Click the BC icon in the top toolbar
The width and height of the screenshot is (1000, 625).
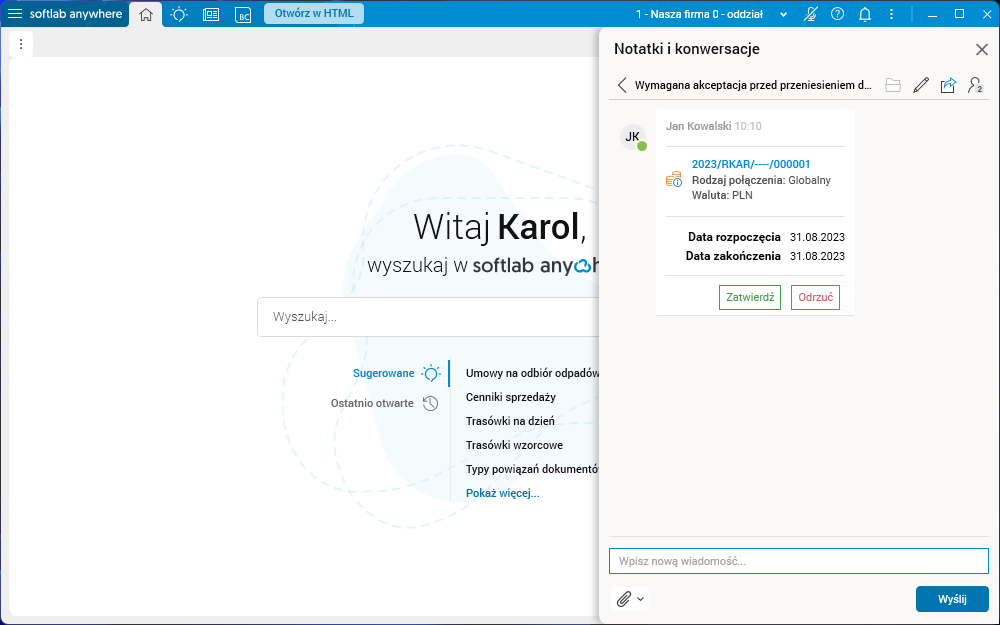pyautogui.click(x=242, y=14)
